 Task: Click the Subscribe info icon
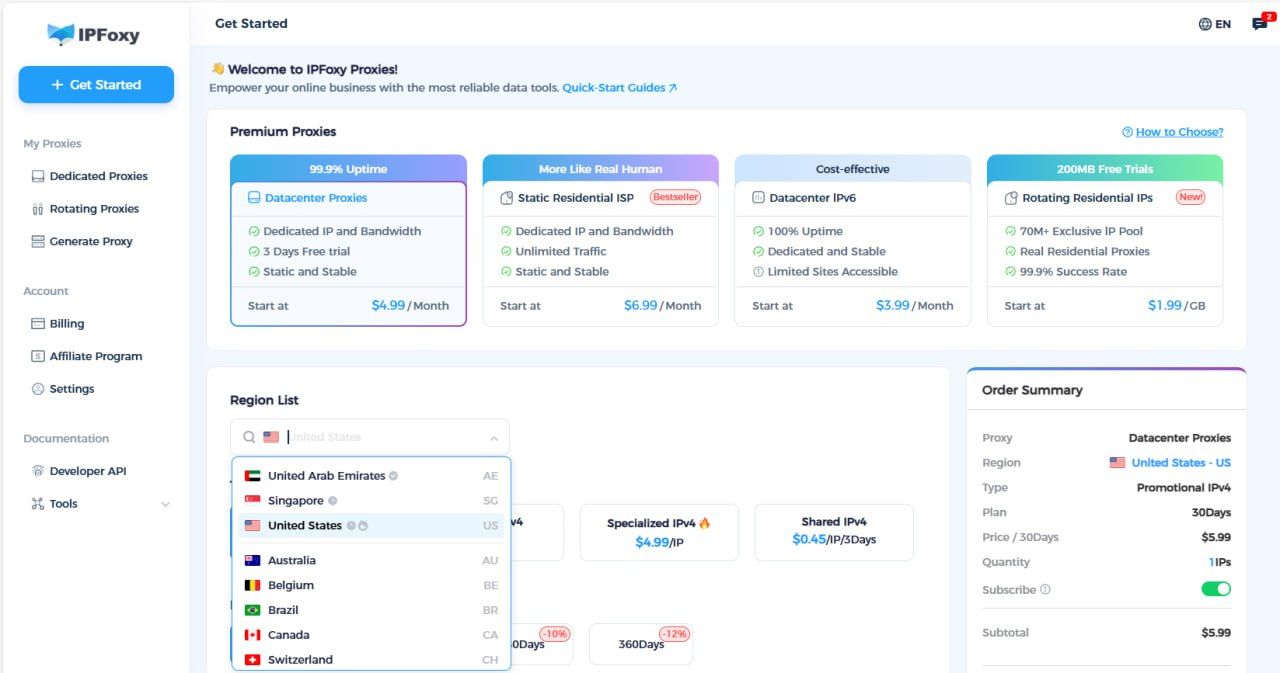click(1045, 589)
